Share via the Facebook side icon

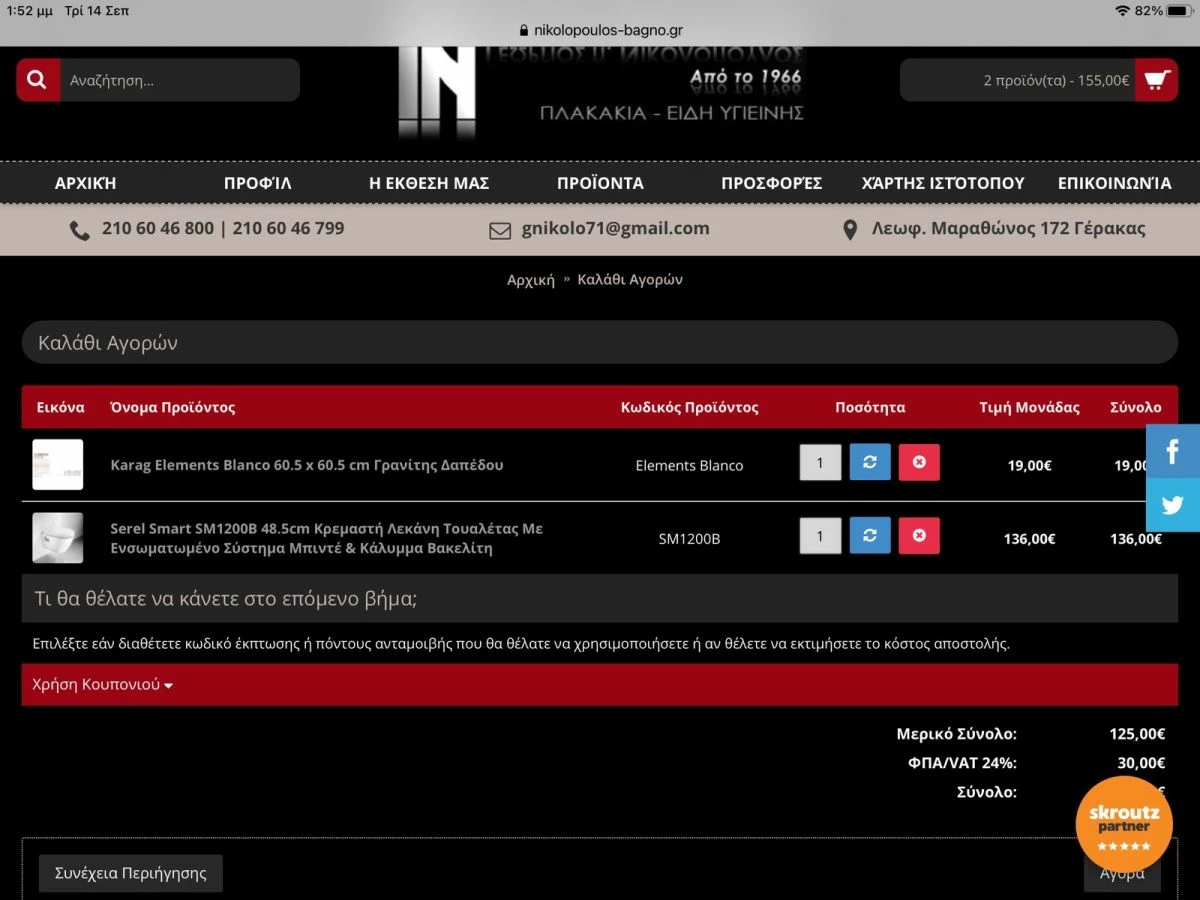tap(1172, 451)
